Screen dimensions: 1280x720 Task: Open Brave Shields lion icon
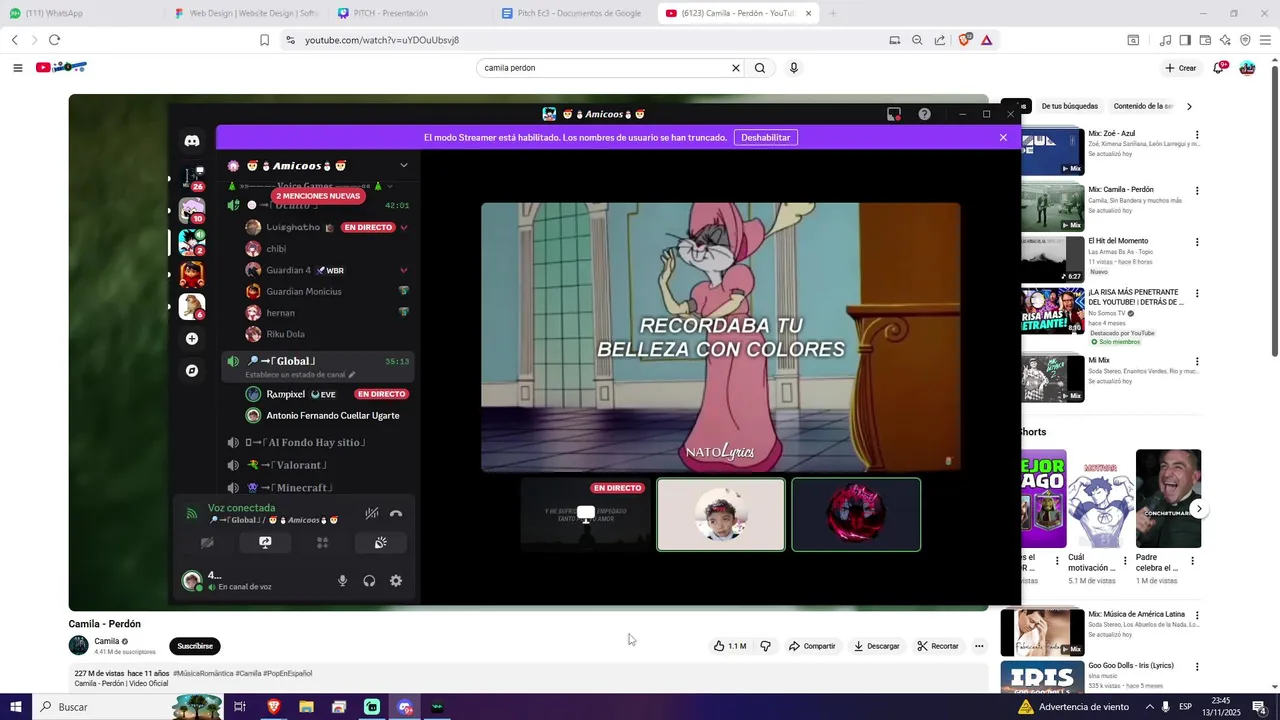coord(965,40)
